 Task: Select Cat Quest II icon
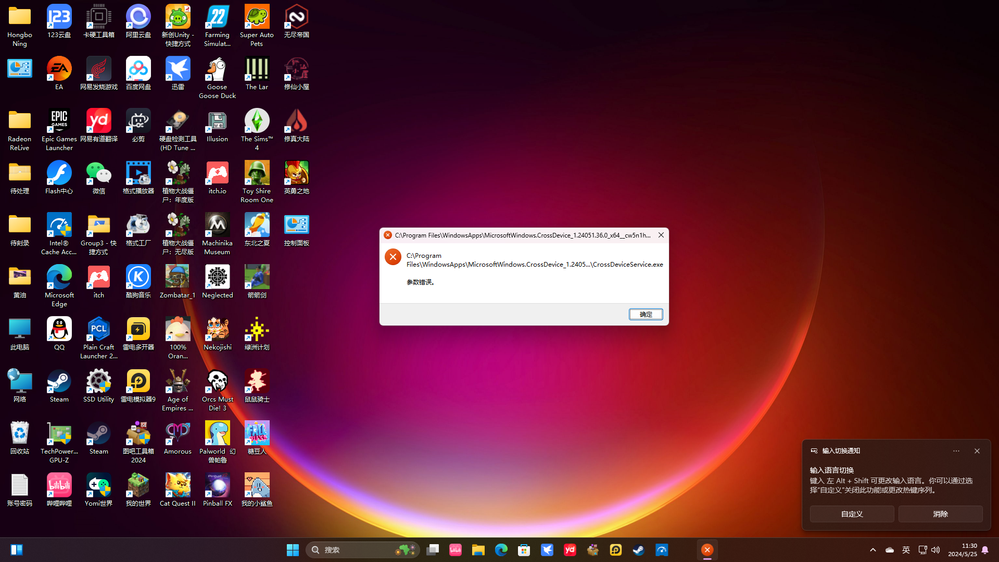pyautogui.click(x=178, y=490)
